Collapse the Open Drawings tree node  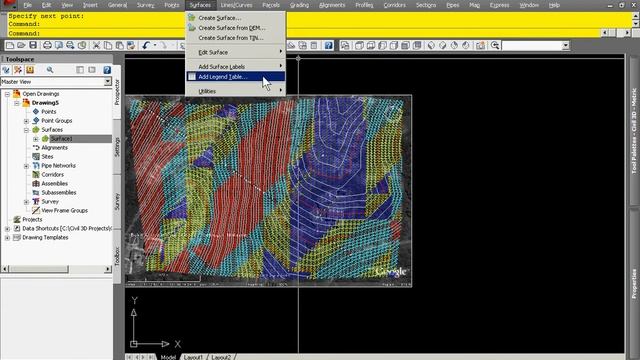point(7,94)
